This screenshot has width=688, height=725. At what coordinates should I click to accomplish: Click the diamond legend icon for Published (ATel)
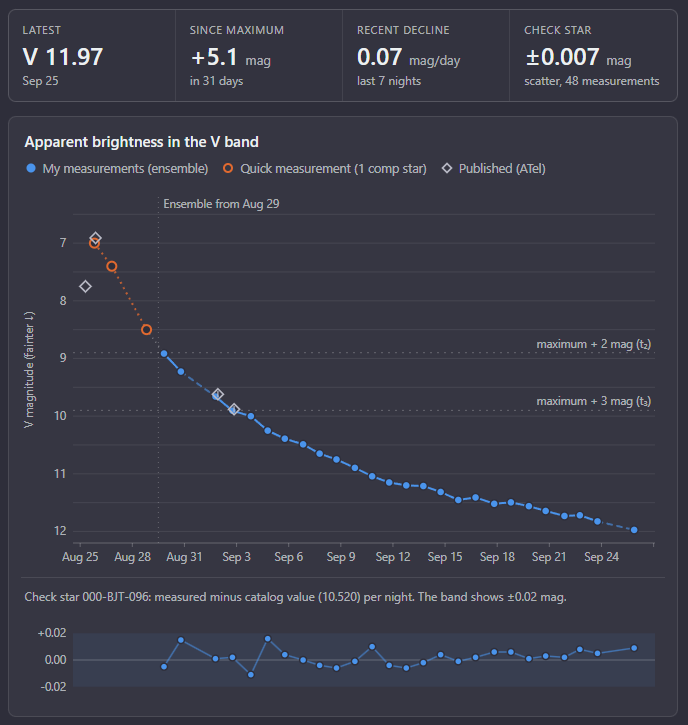click(x=447, y=168)
